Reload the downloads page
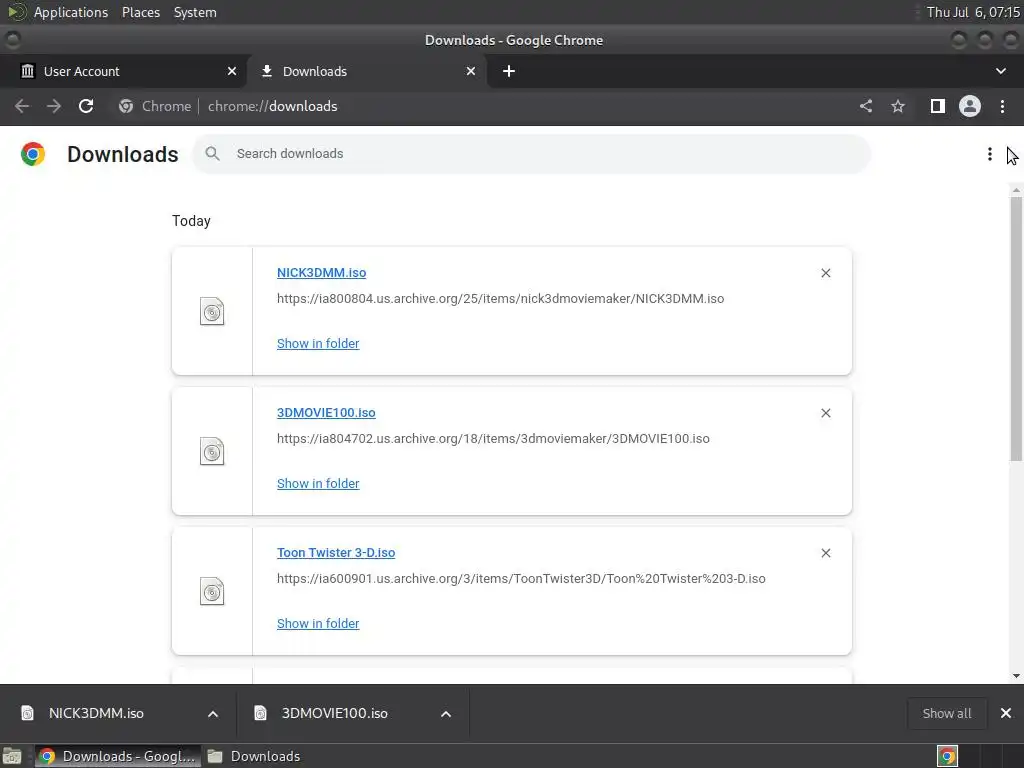Viewport: 1024px width, 768px height. [x=86, y=106]
